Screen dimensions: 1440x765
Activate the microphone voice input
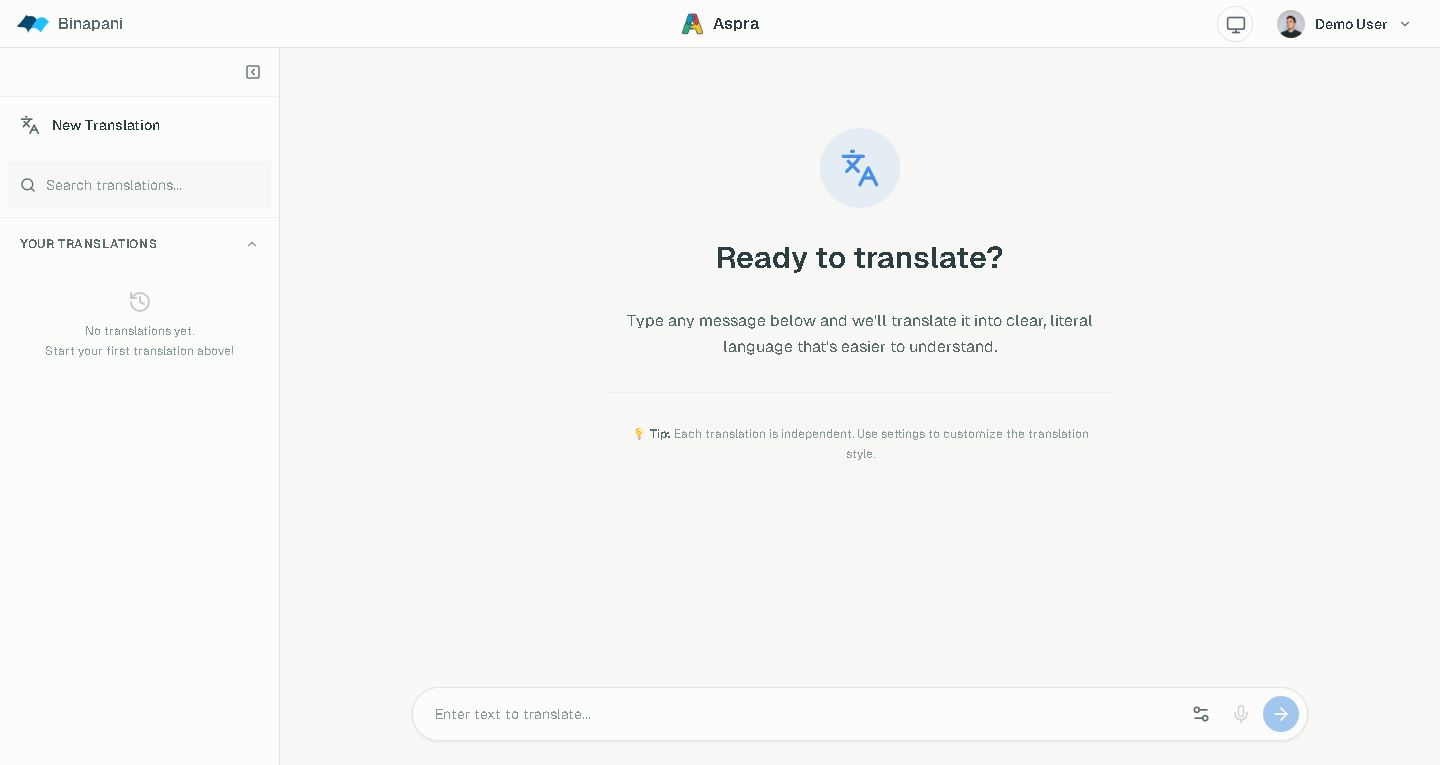pos(1241,714)
